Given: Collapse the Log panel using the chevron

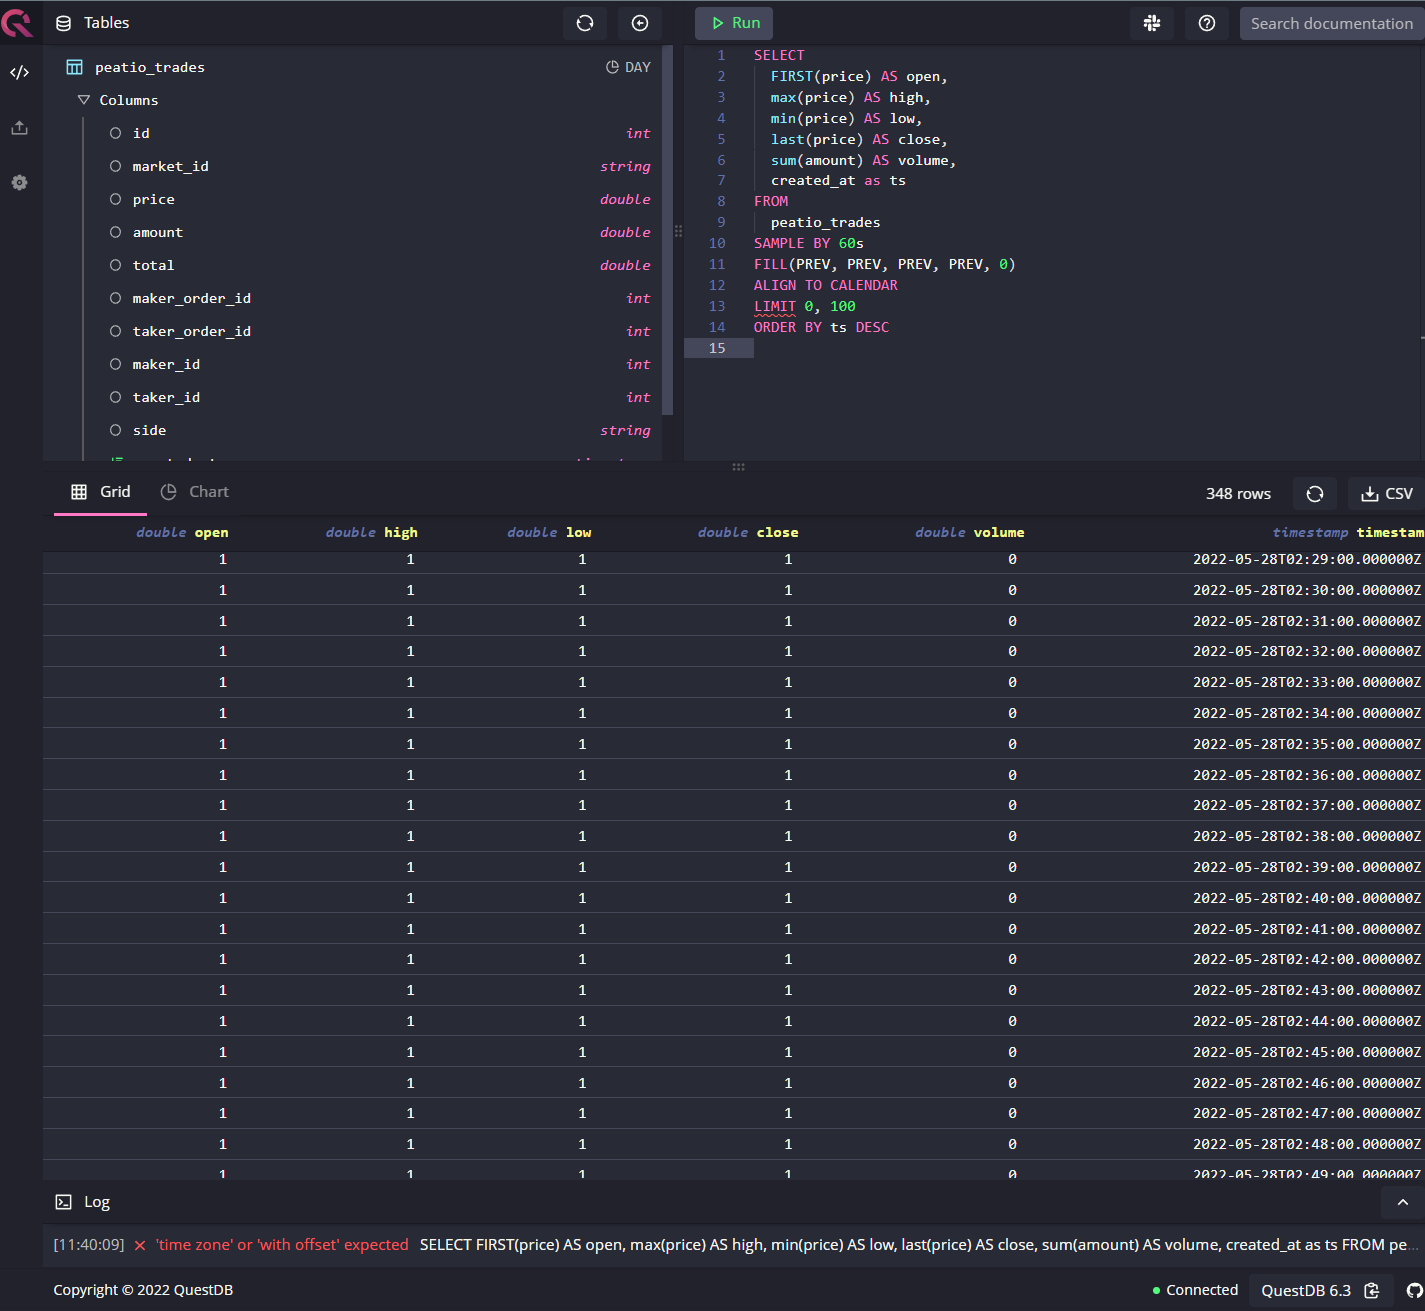Looking at the screenshot, I should point(1402,1202).
